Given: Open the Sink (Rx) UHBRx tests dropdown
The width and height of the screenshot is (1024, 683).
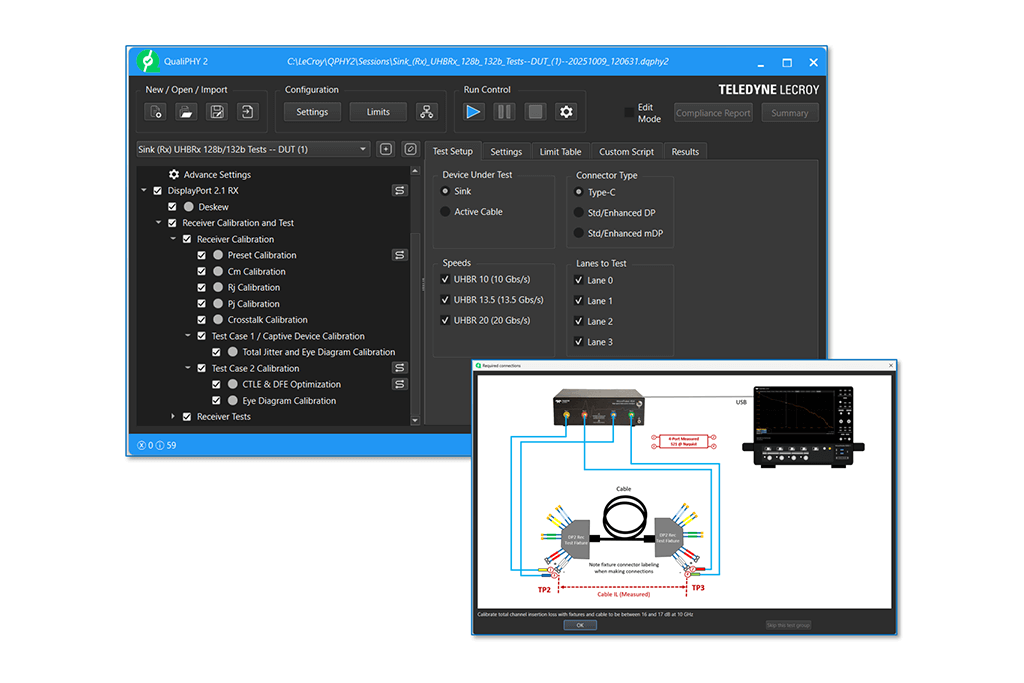Looking at the screenshot, I should [x=253, y=150].
